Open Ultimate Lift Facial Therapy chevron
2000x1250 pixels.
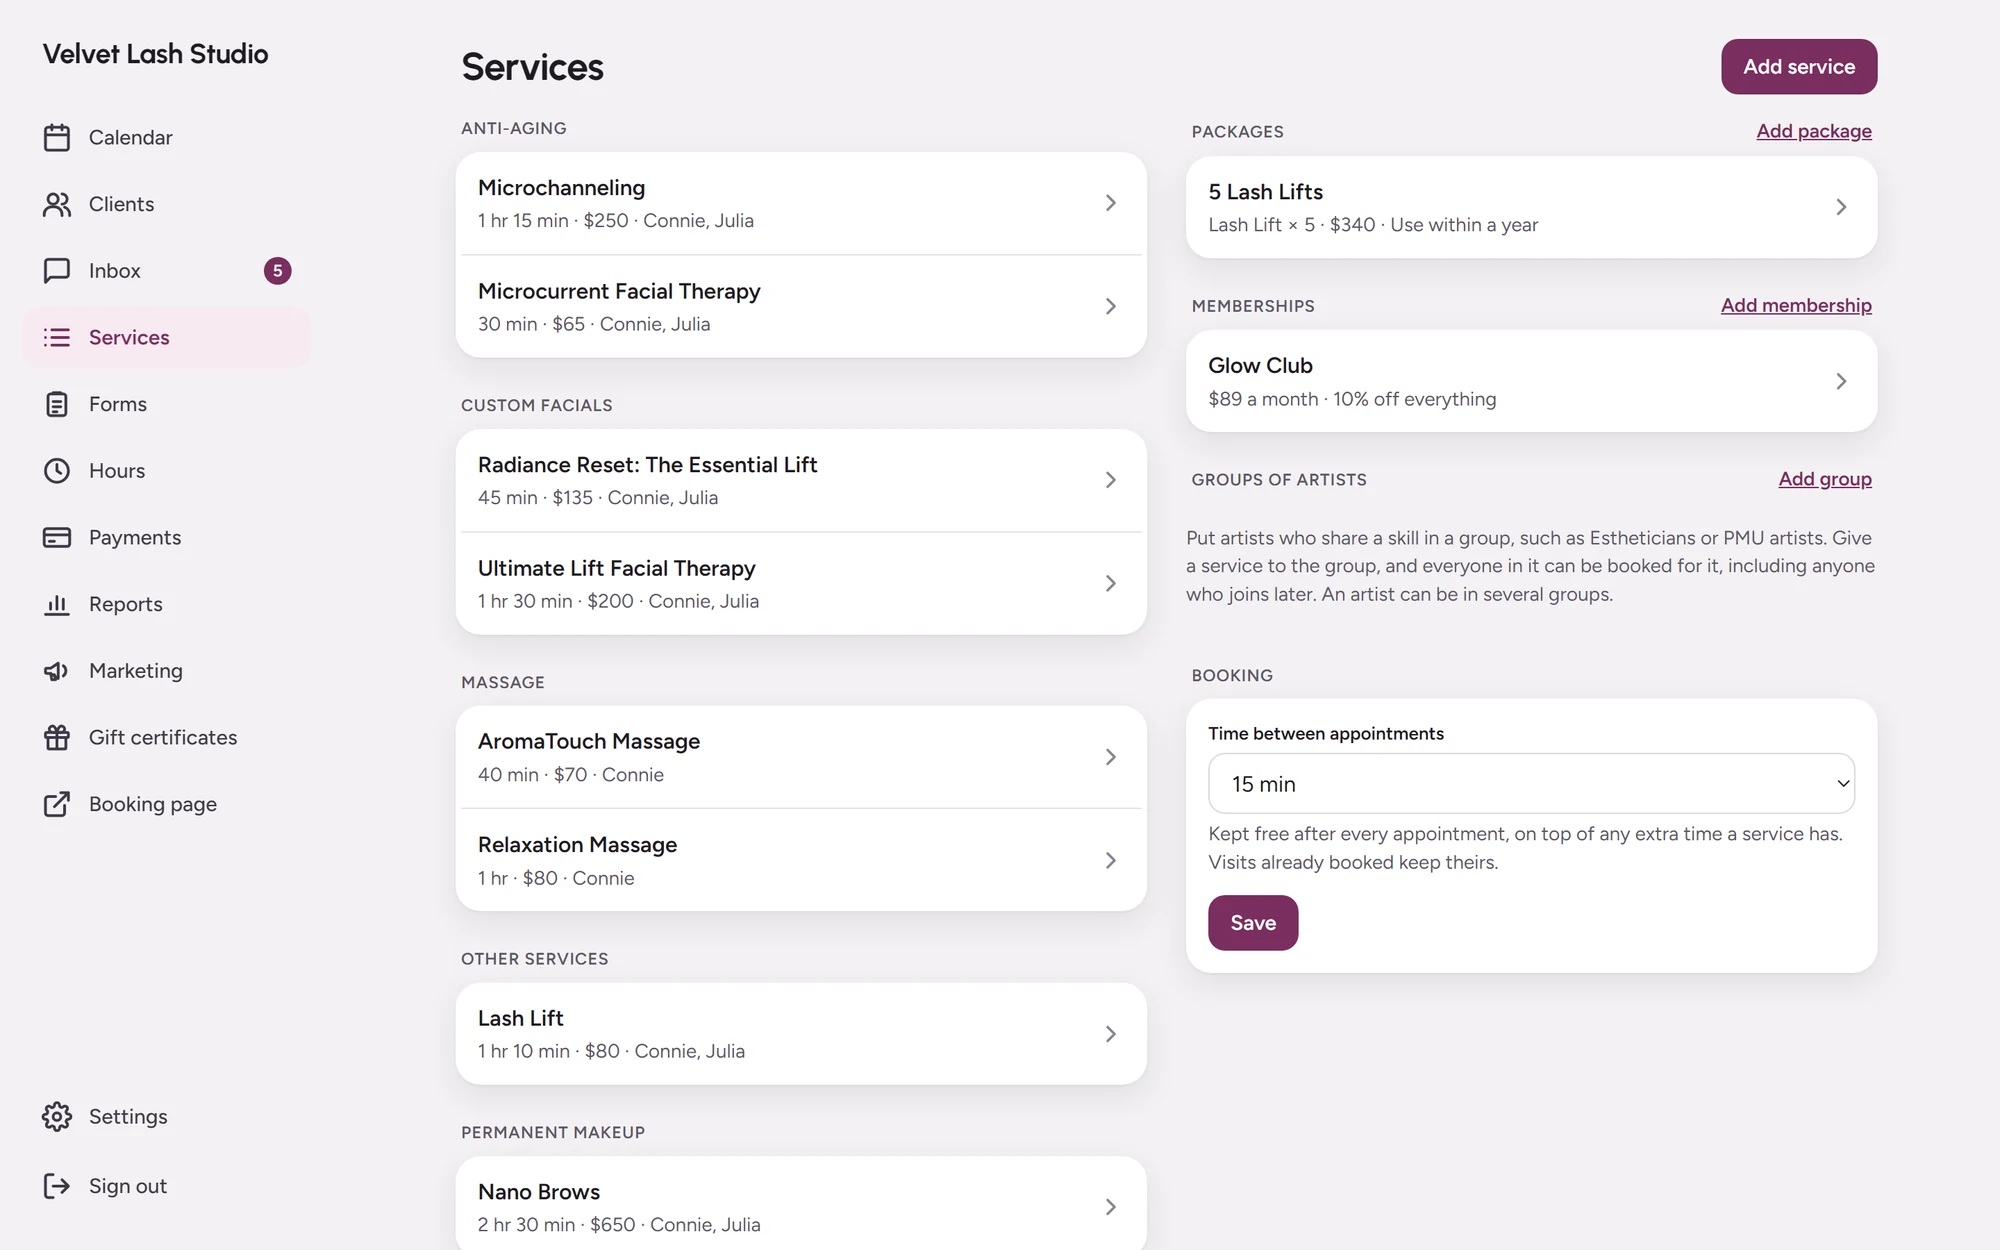1110,583
